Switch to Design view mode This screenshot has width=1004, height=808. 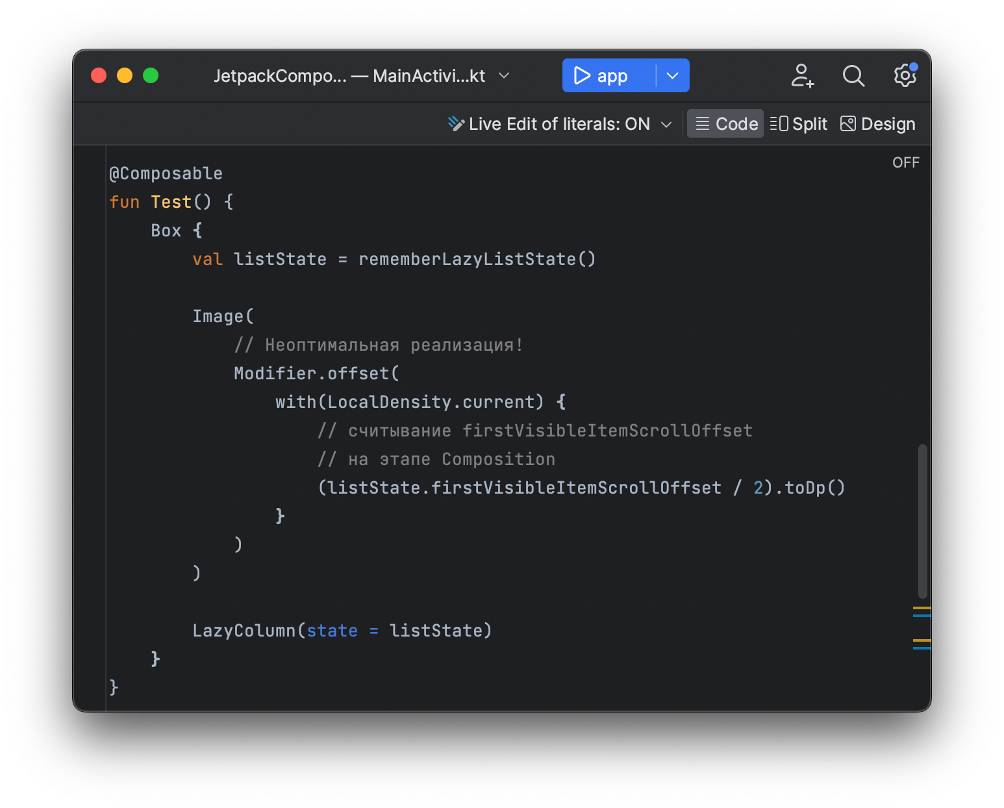[877, 124]
